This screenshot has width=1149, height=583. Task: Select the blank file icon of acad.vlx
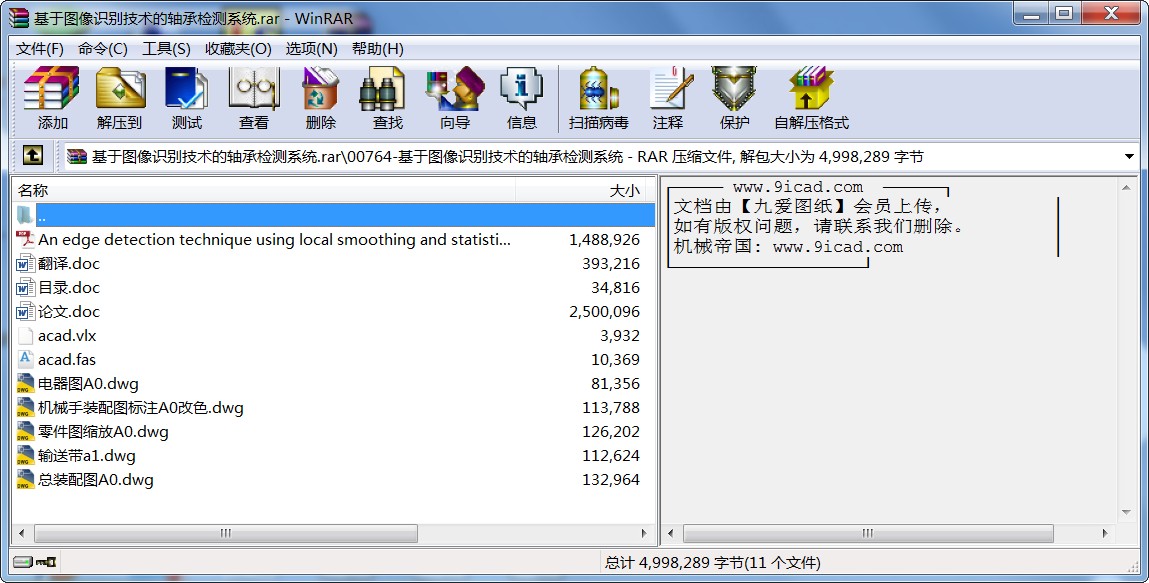pyautogui.click(x=25, y=335)
